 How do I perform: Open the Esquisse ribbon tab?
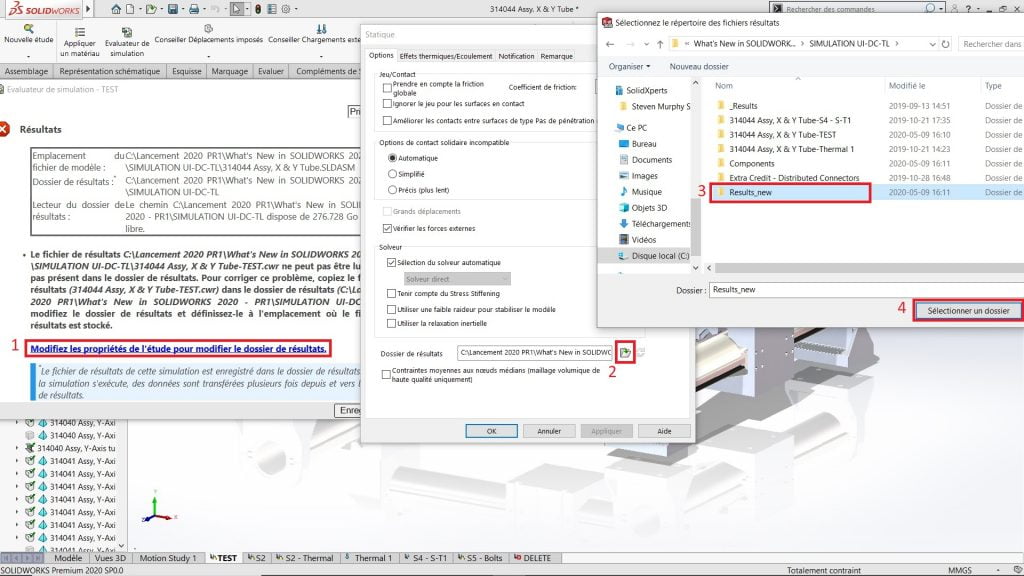(x=187, y=71)
